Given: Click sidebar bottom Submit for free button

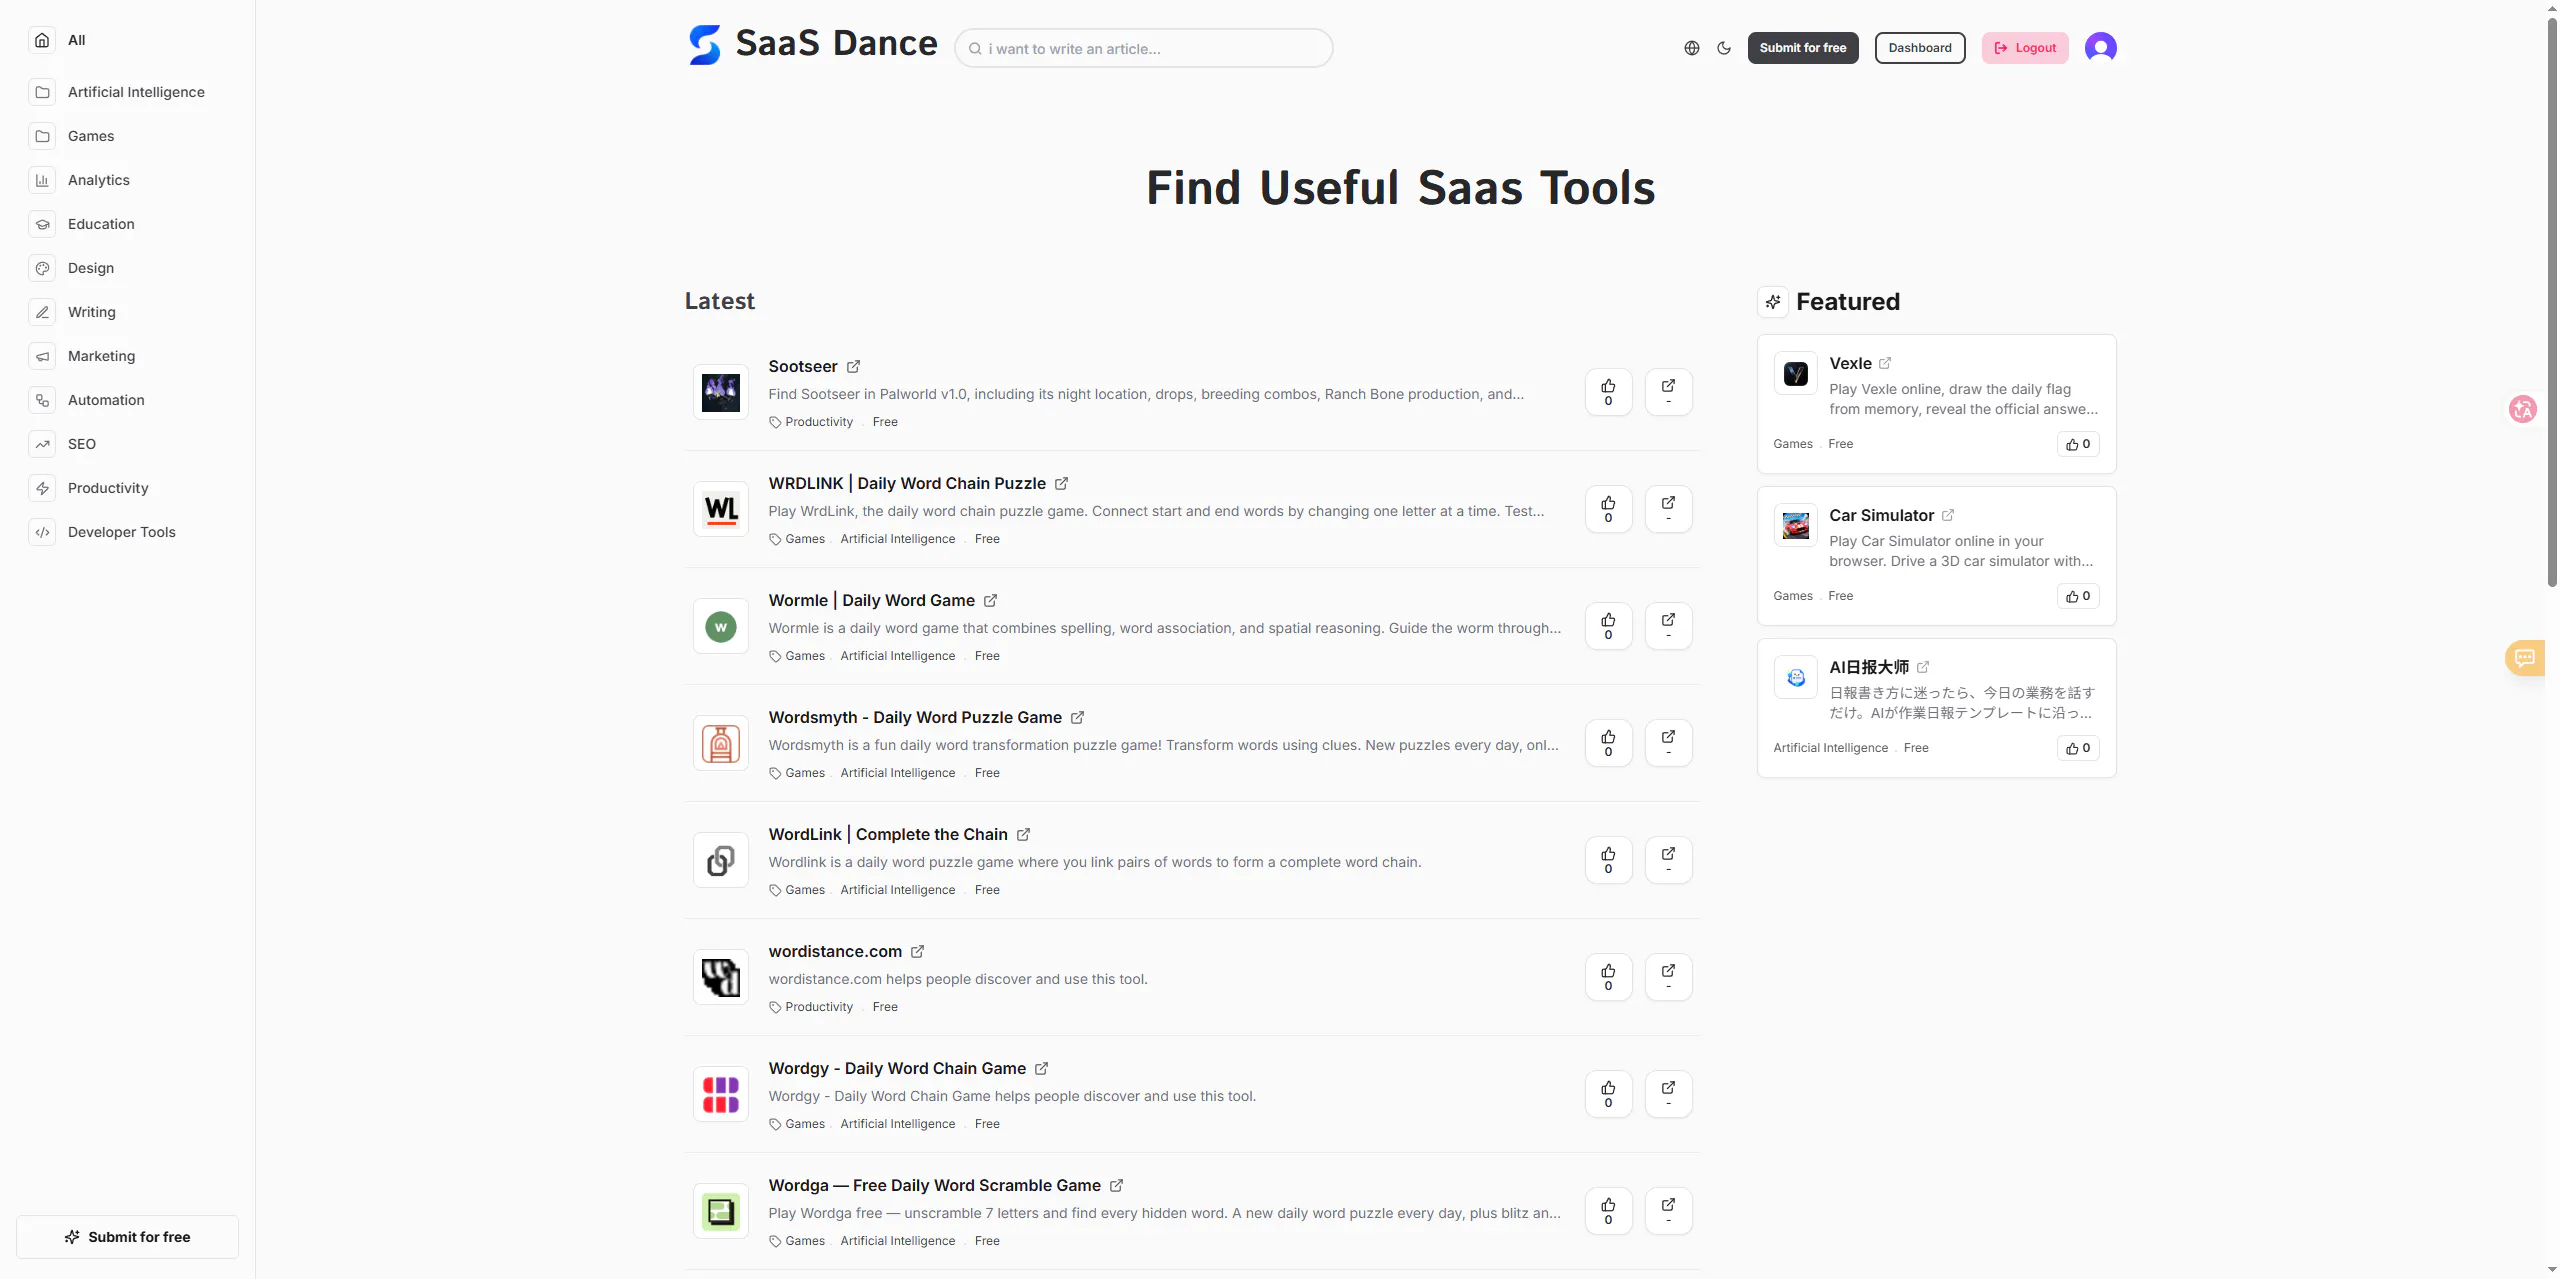Looking at the screenshot, I should [x=127, y=1237].
